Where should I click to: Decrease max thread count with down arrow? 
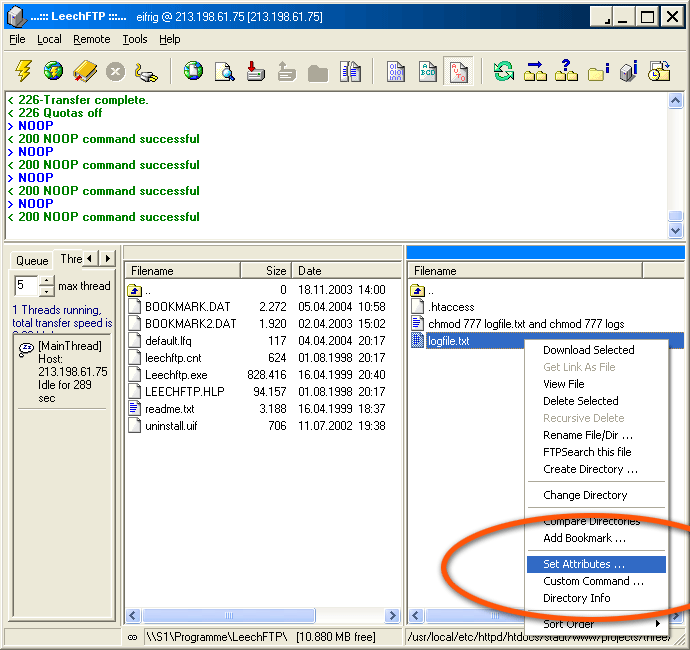pyautogui.click(x=47, y=291)
